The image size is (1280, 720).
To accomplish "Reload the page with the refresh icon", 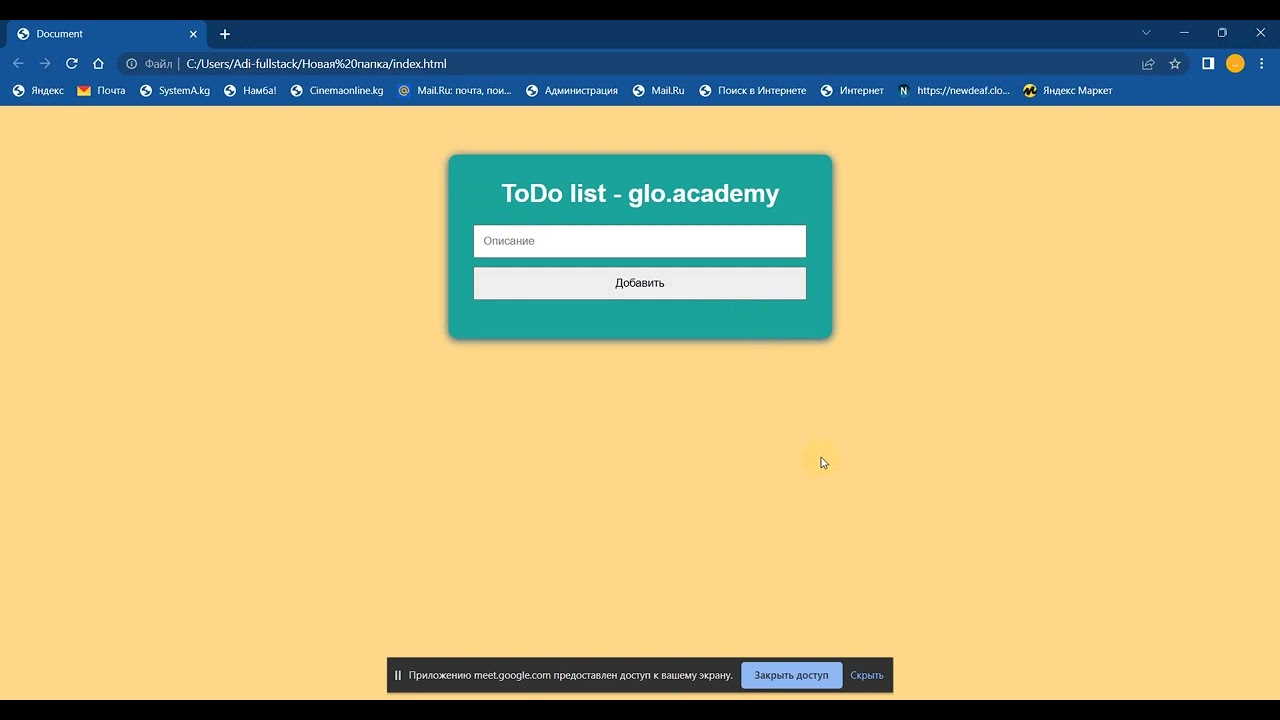I will [x=72, y=63].
